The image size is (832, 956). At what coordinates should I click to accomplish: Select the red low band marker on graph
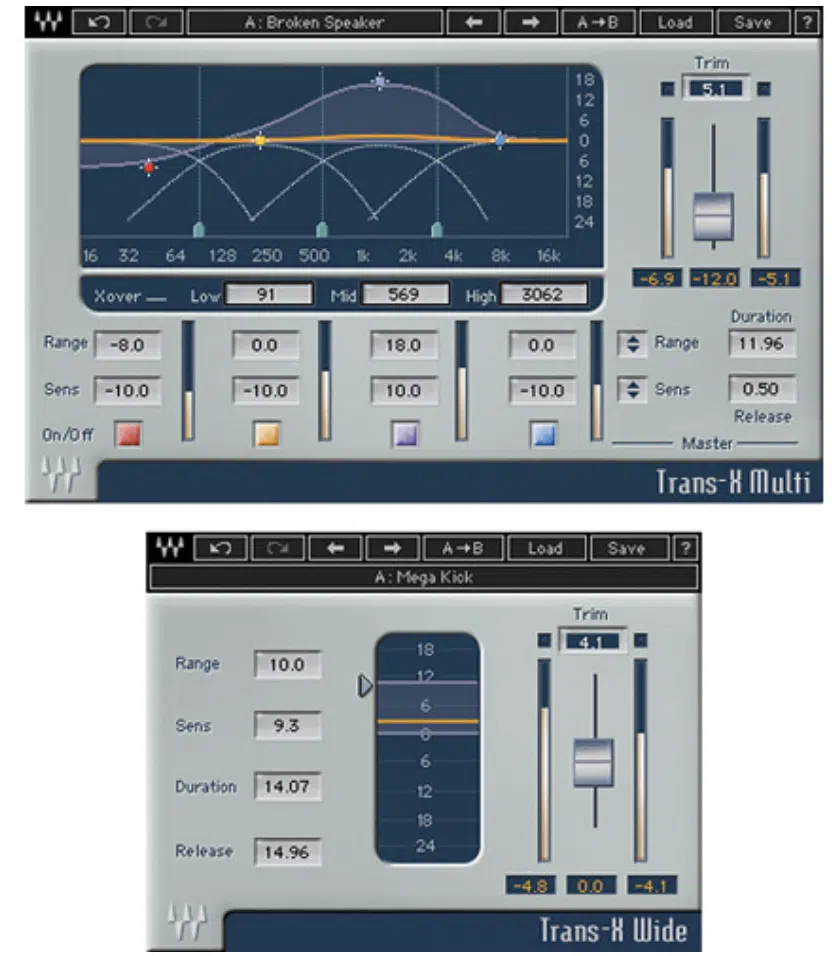(149, 167)
